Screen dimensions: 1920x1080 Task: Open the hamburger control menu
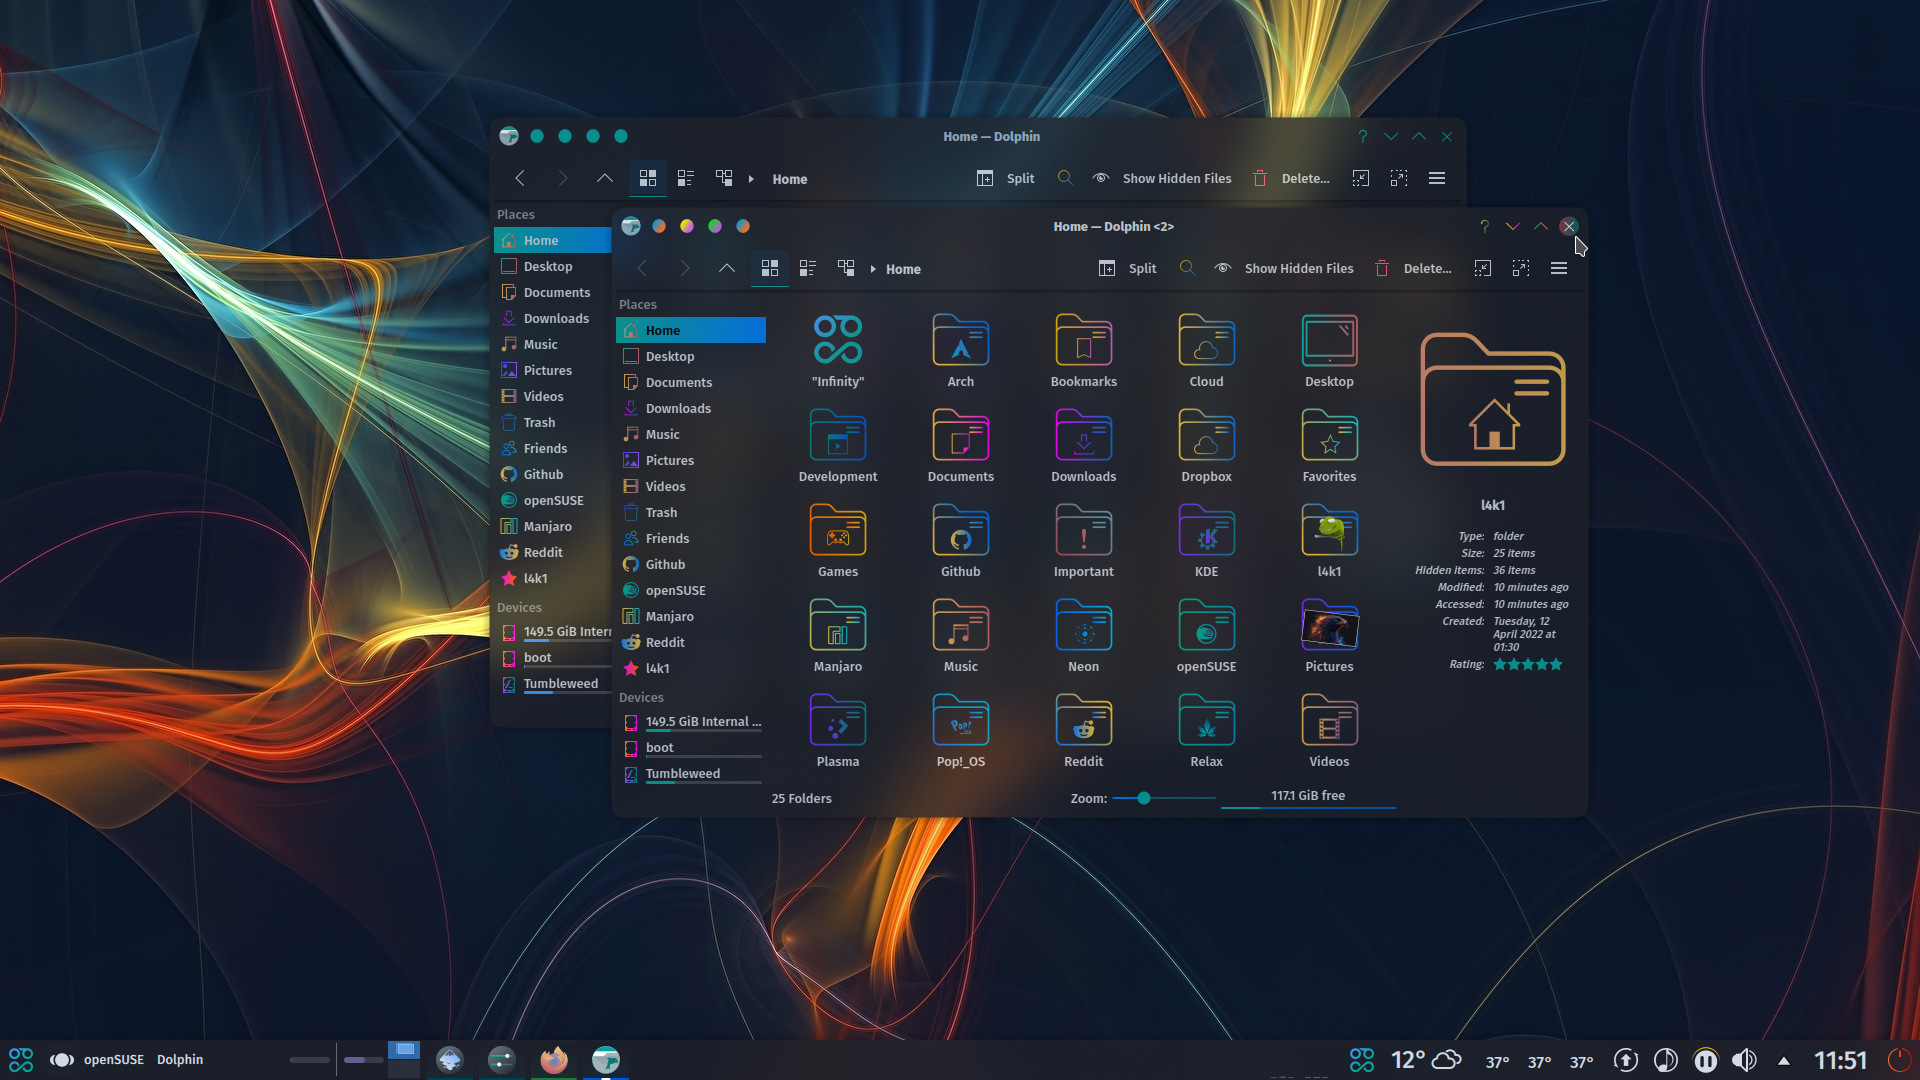(x=1559, y=268)
